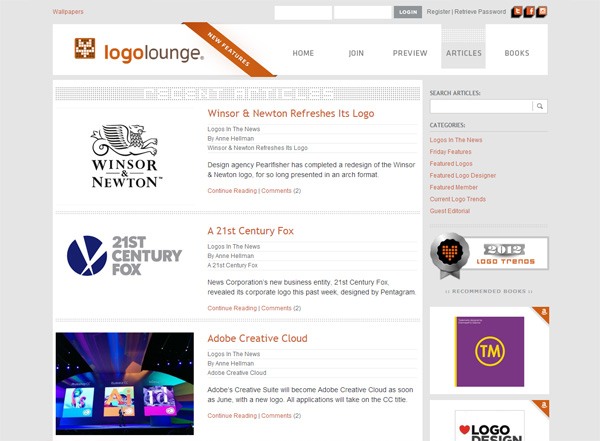The image size is (600, 441).
Task: Open Adobe Creative Cloud article title
Action: tap(258, 338)
